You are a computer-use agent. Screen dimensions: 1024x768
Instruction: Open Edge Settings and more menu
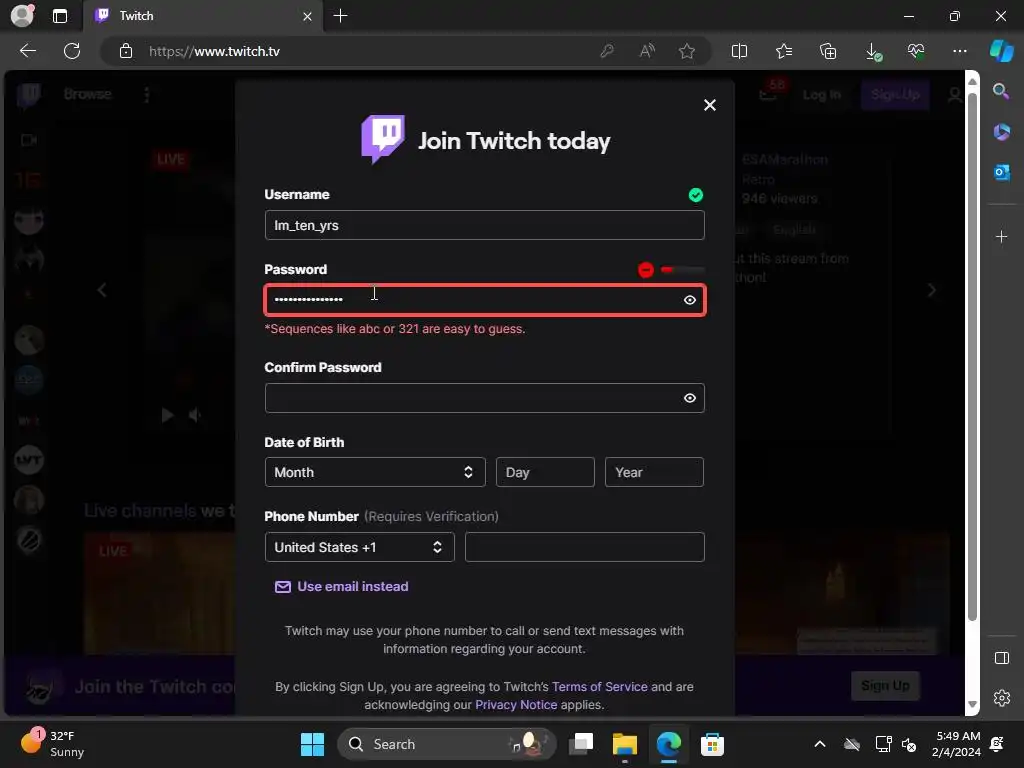click(959, 51)
